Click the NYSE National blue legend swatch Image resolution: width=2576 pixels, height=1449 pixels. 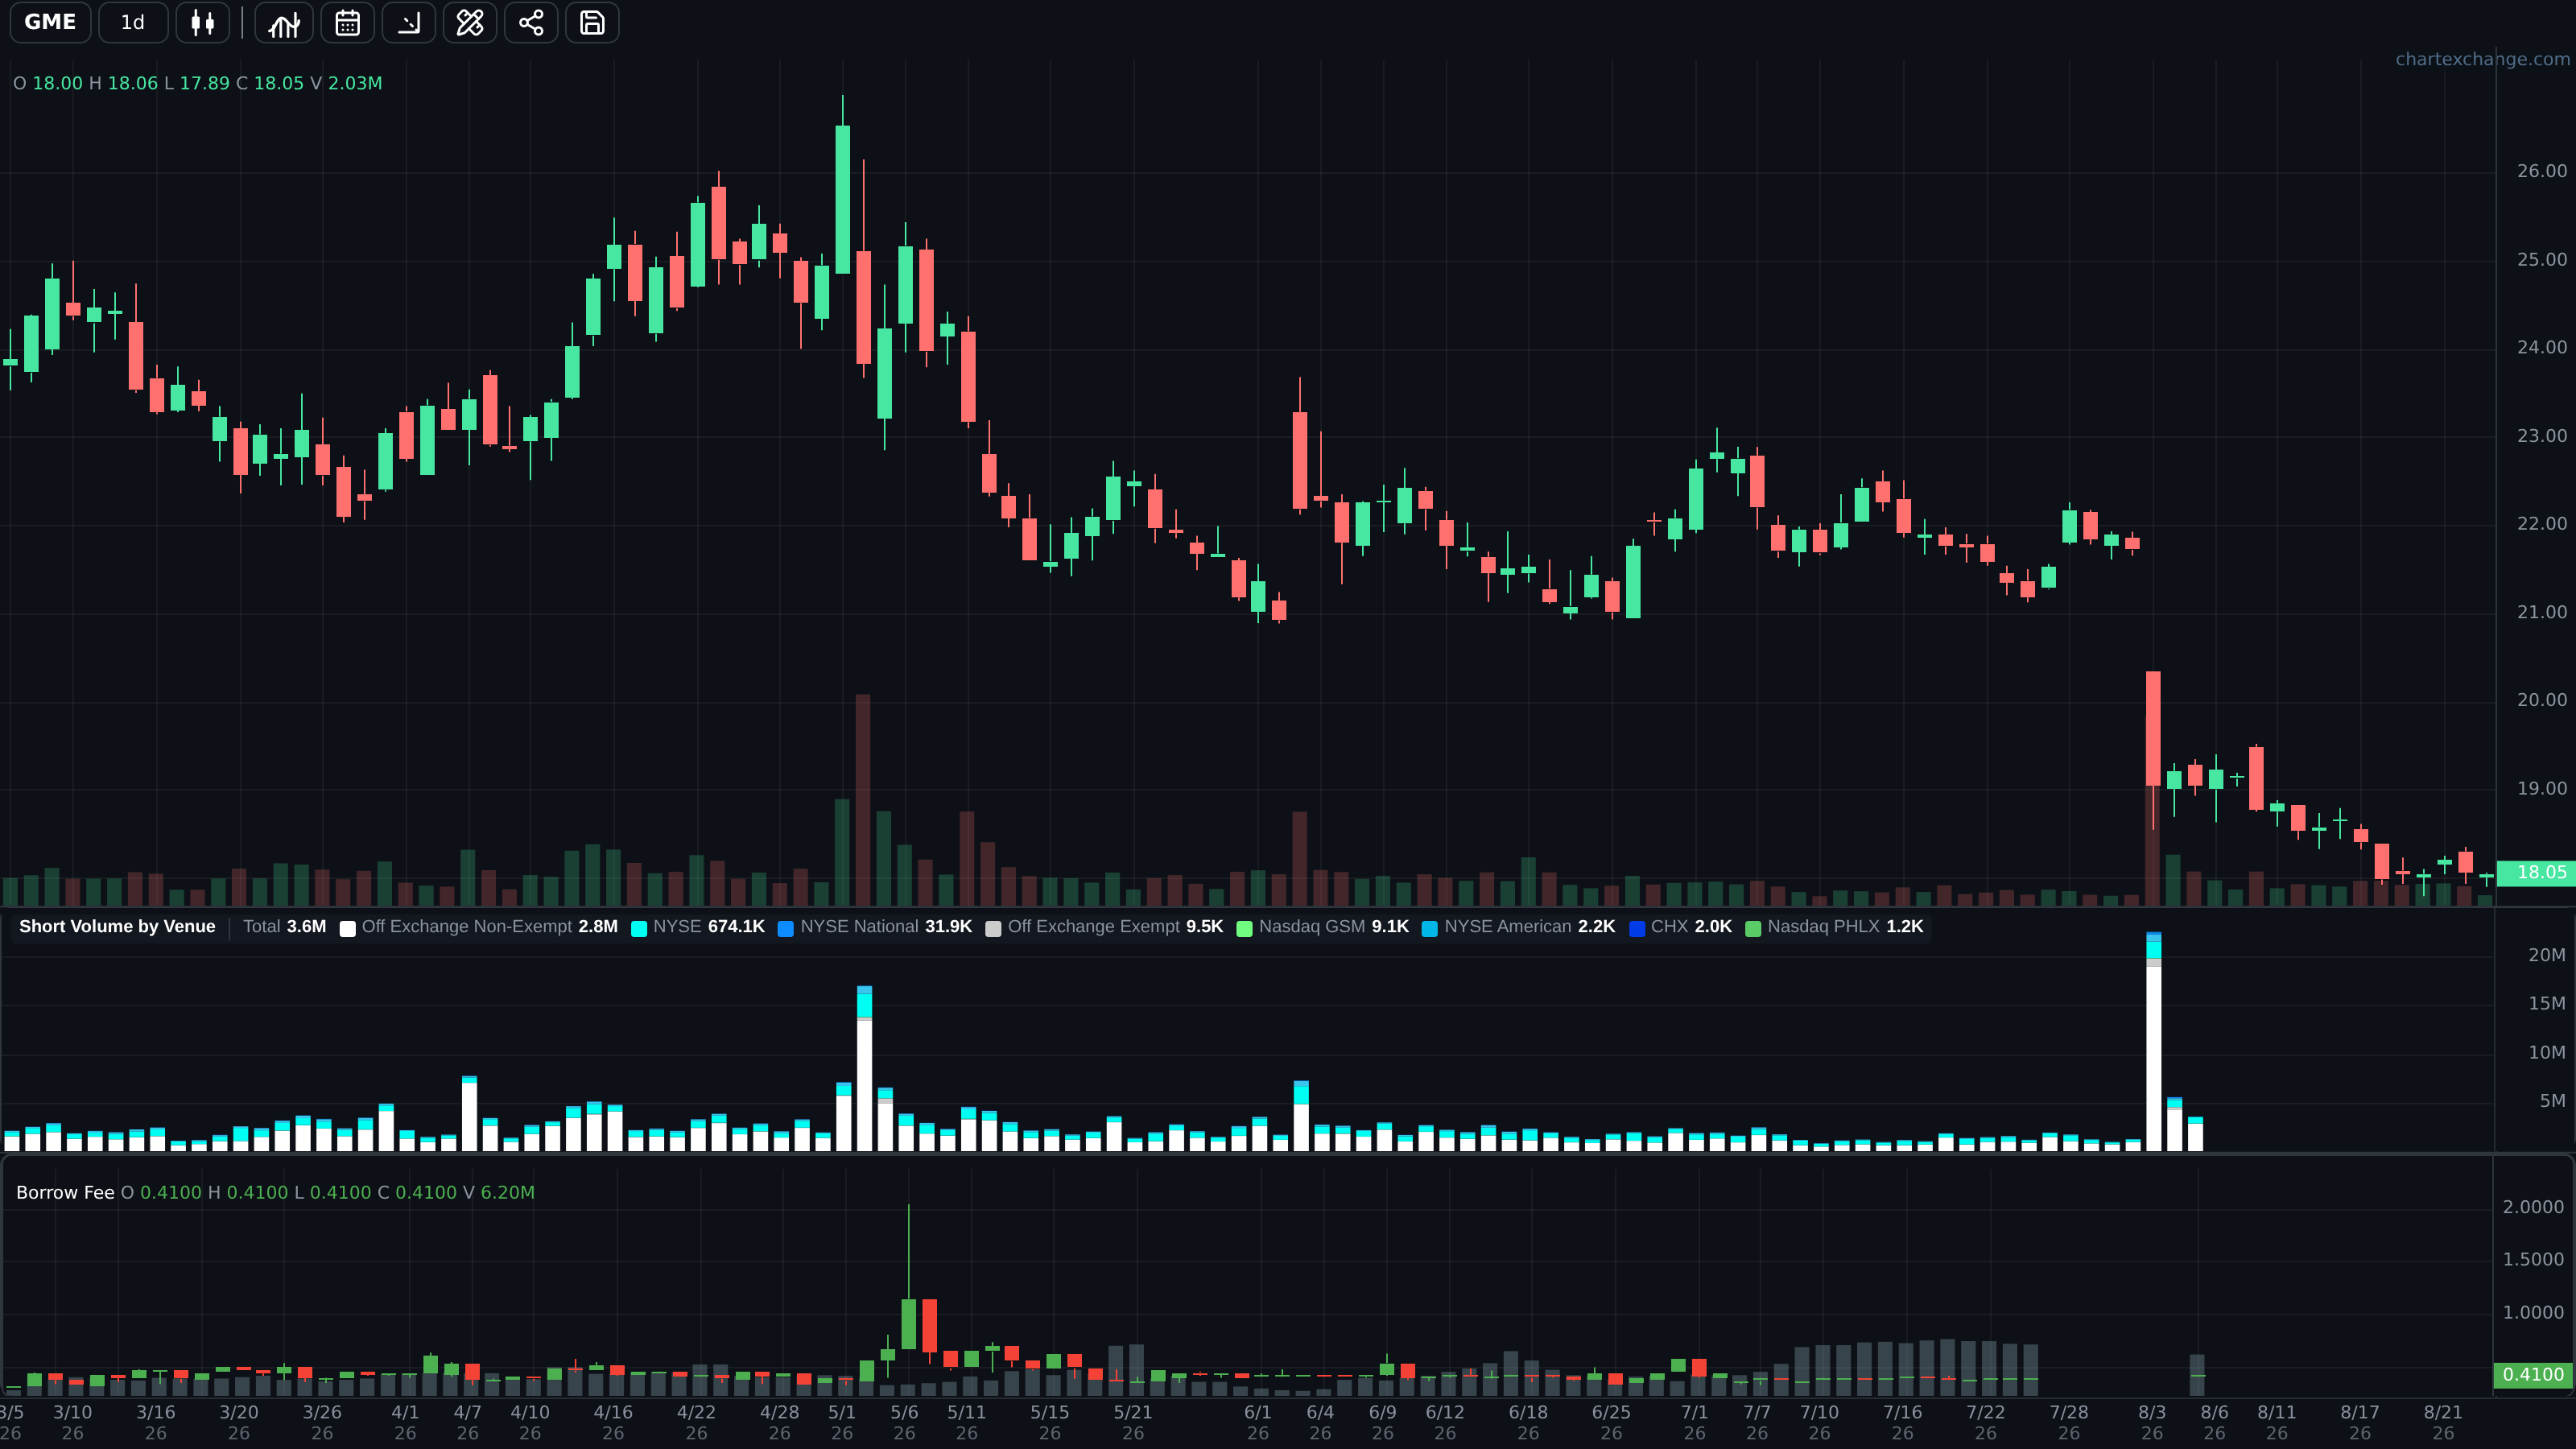786,928
